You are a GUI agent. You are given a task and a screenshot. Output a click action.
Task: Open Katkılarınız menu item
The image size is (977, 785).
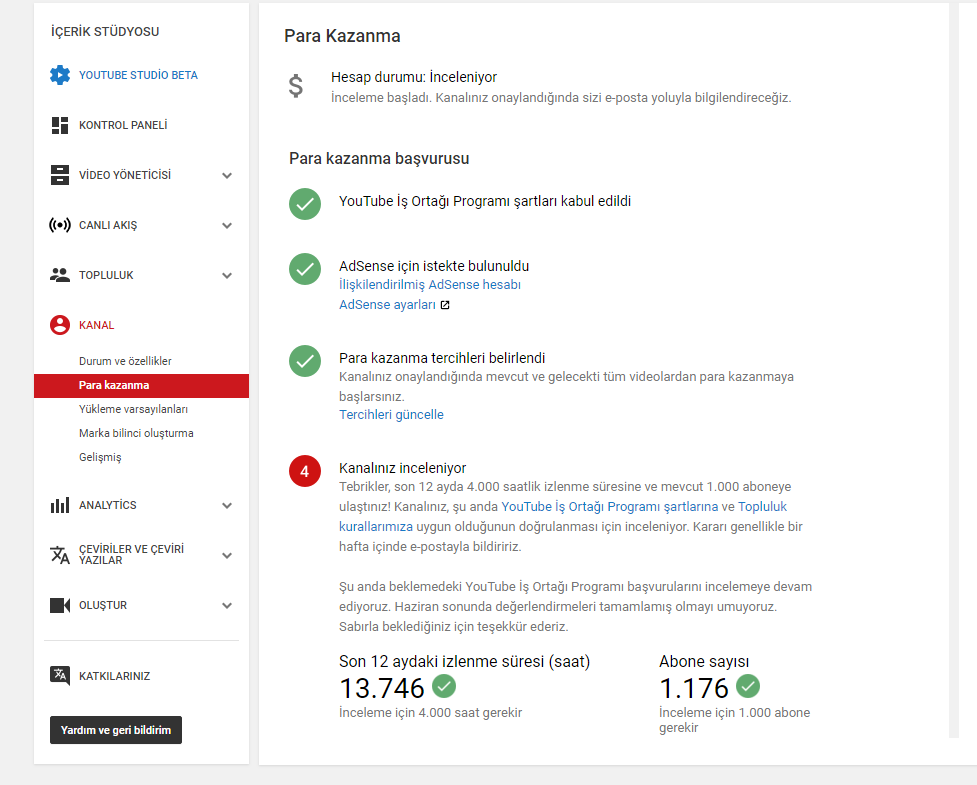point(115,676)
